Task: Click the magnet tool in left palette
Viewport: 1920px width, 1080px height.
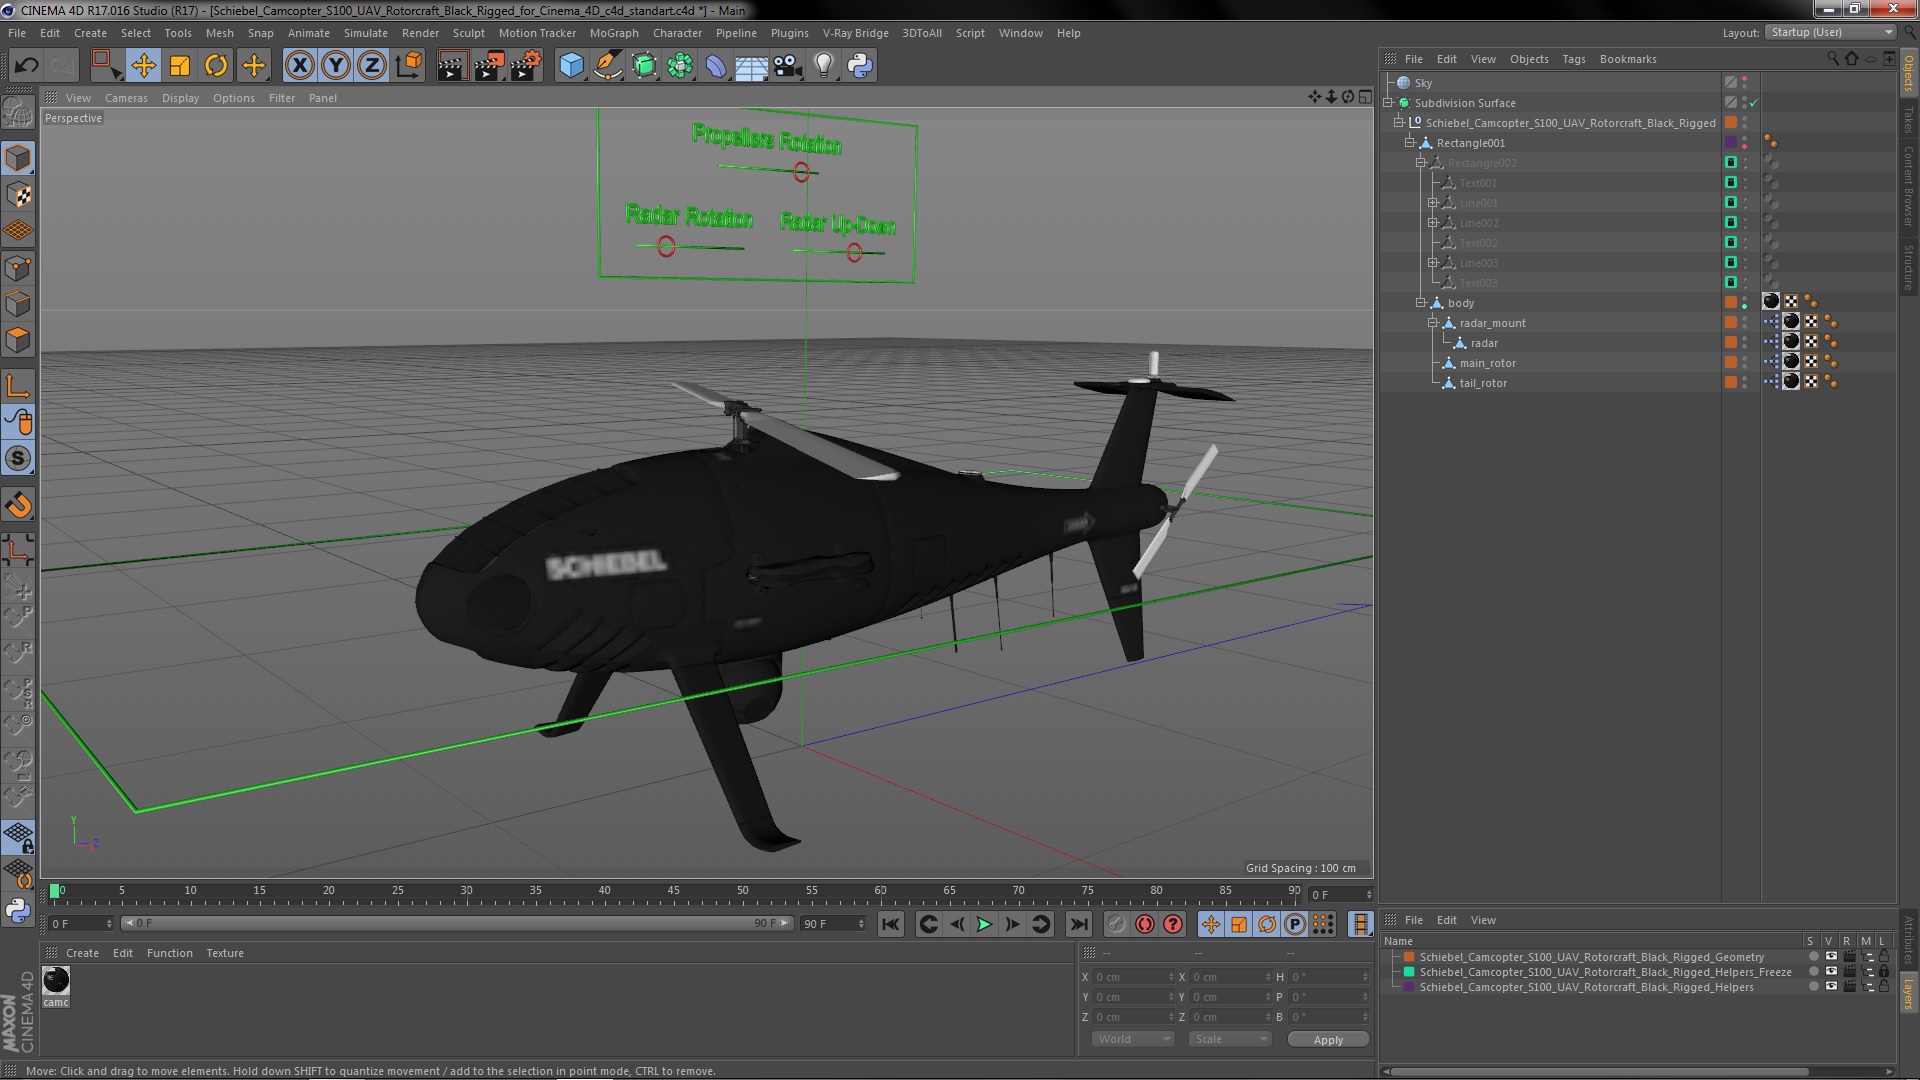Action: coord(18,505)
